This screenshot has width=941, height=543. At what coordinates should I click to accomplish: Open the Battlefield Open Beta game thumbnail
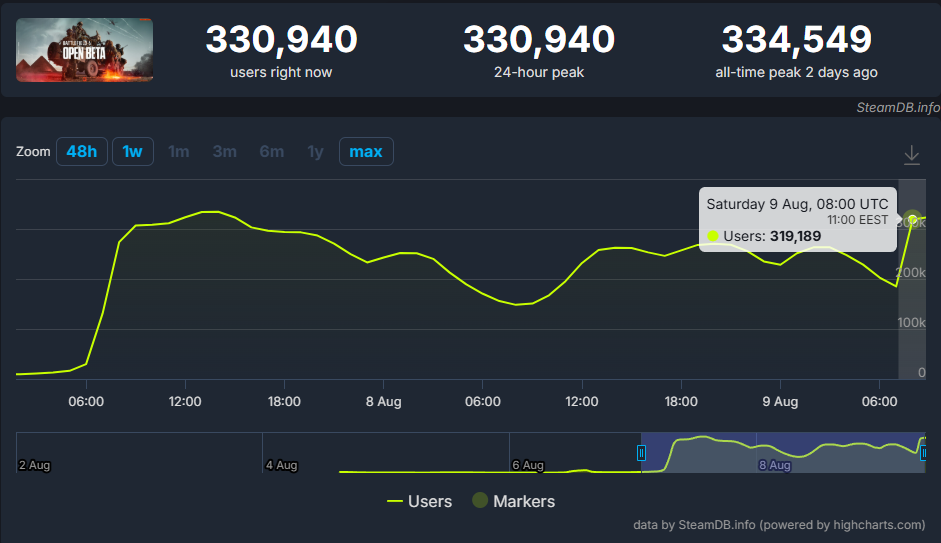point(85,50)
